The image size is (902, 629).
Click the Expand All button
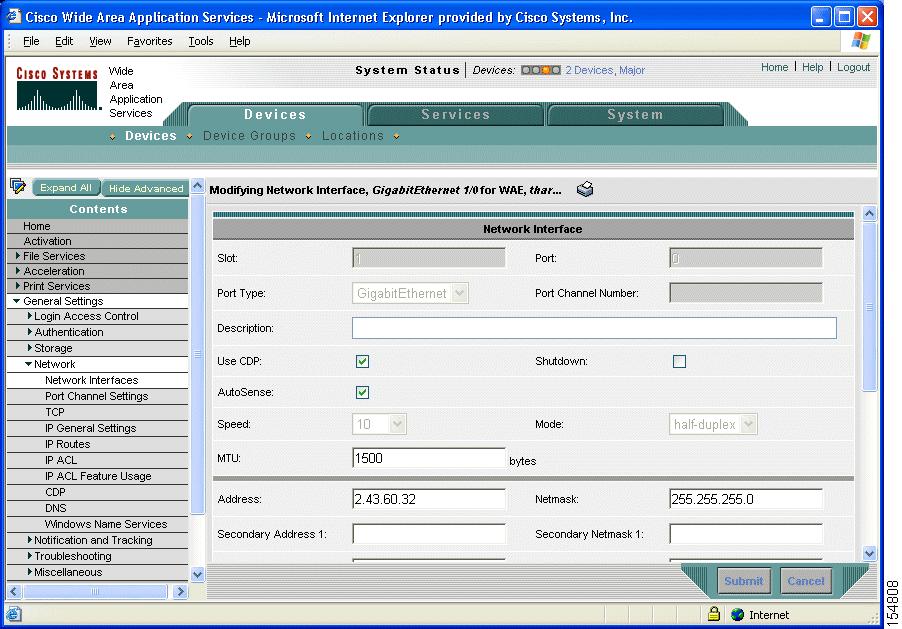[x=66, y=188]
